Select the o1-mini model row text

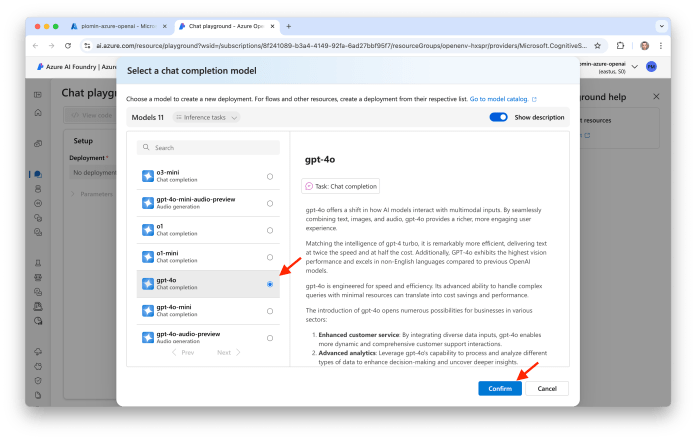167,253
